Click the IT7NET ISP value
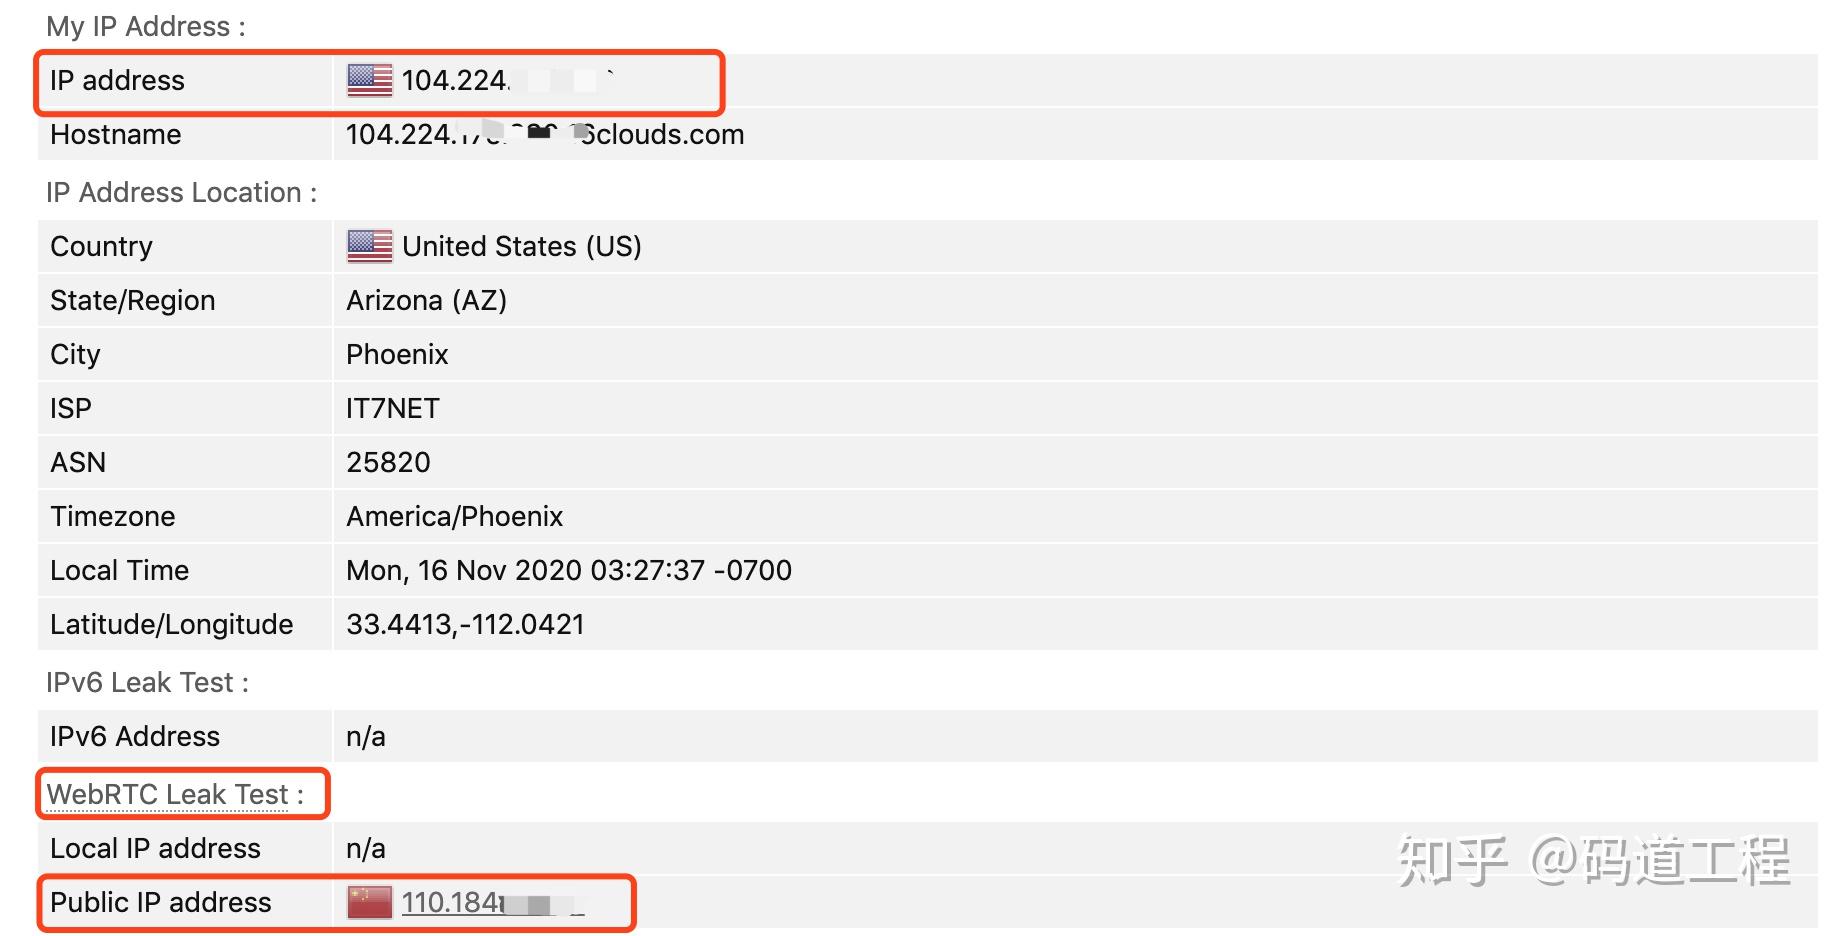 (x=393, y=408)
